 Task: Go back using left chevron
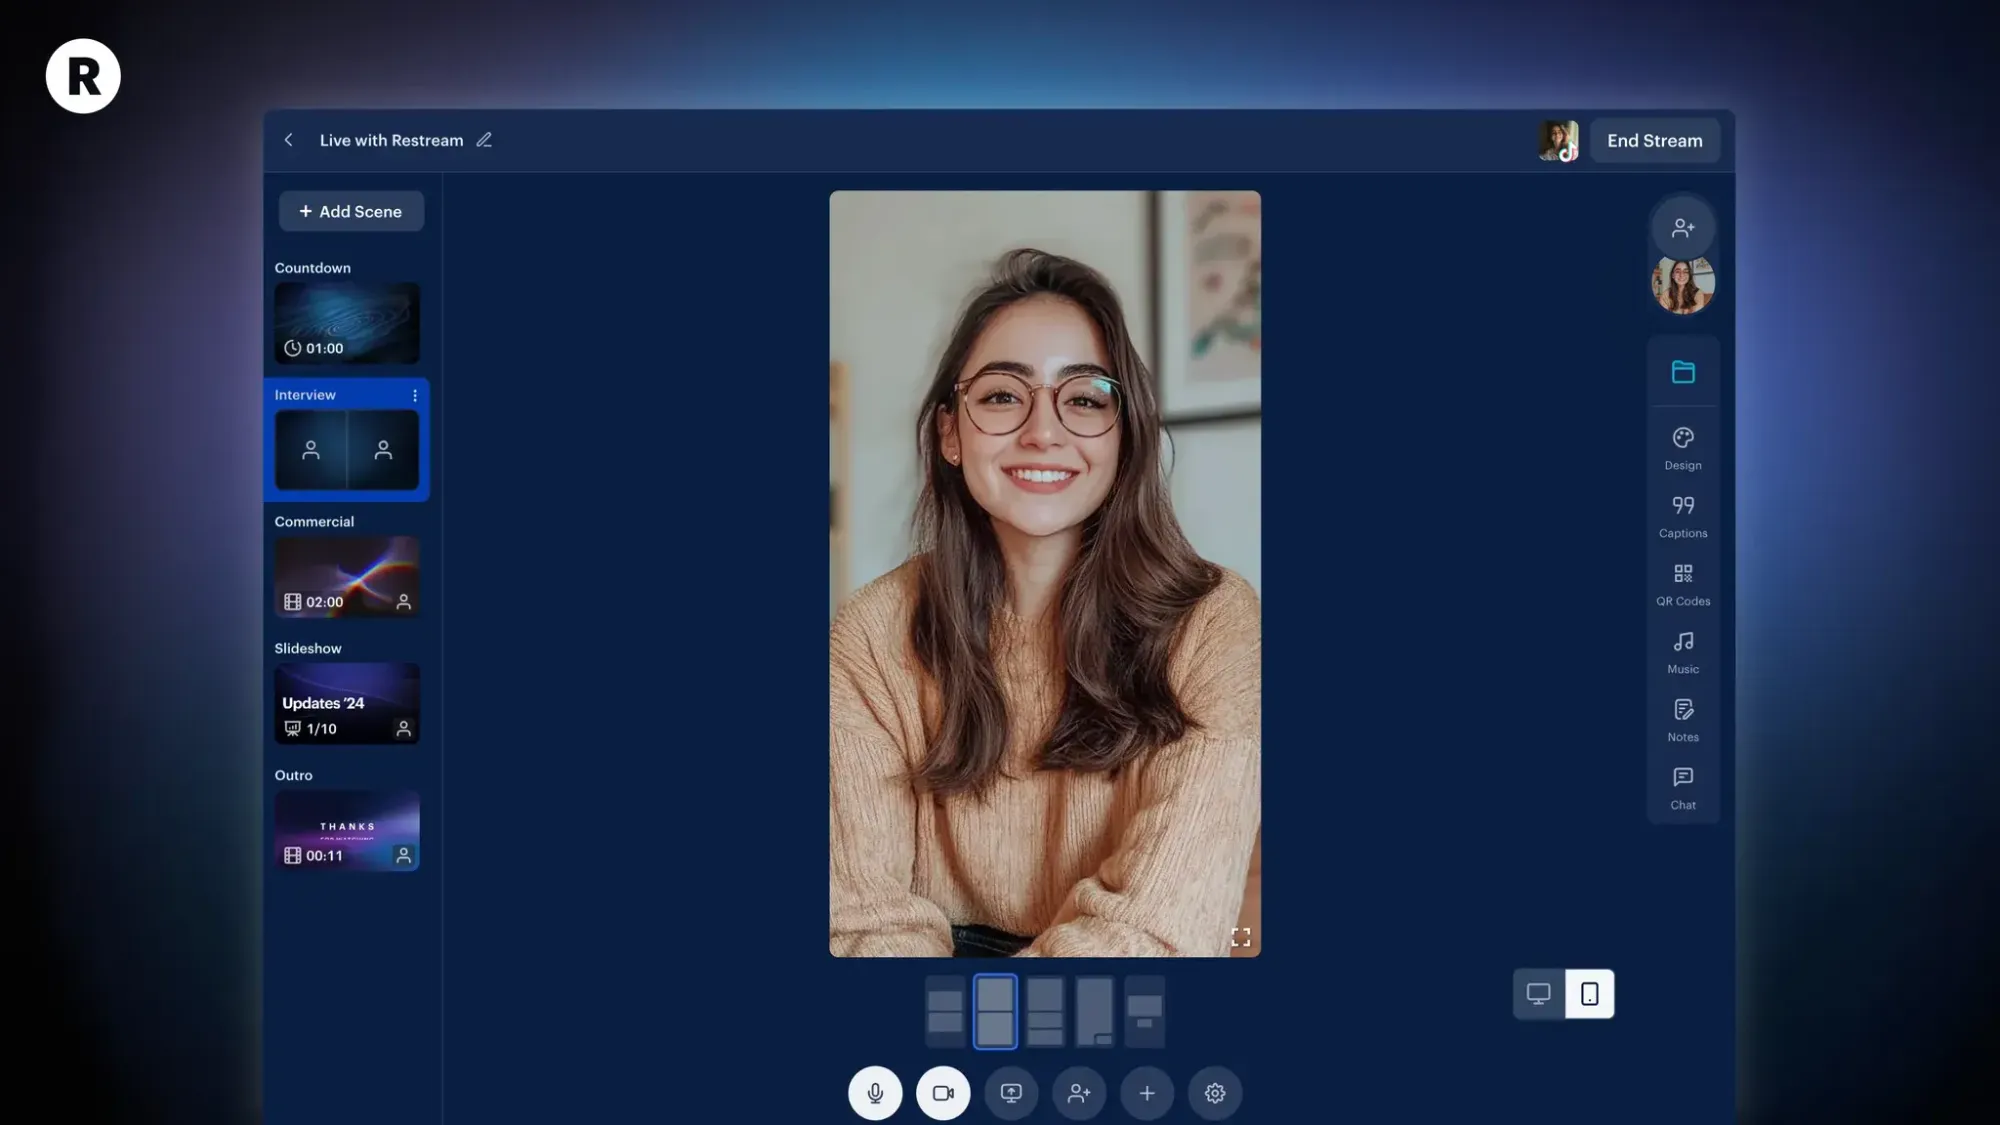289,140
